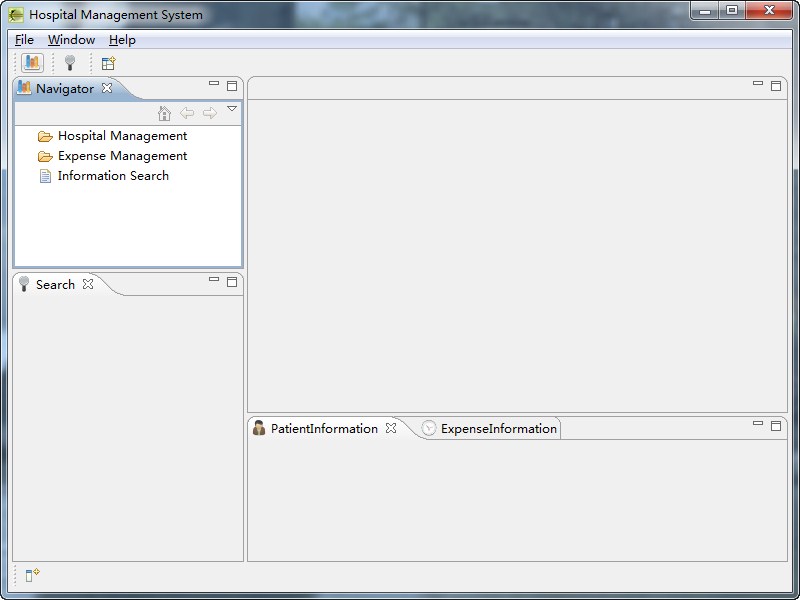Select the Navigator tab
The height and width of the screenshot is (600, 800).
64,89
